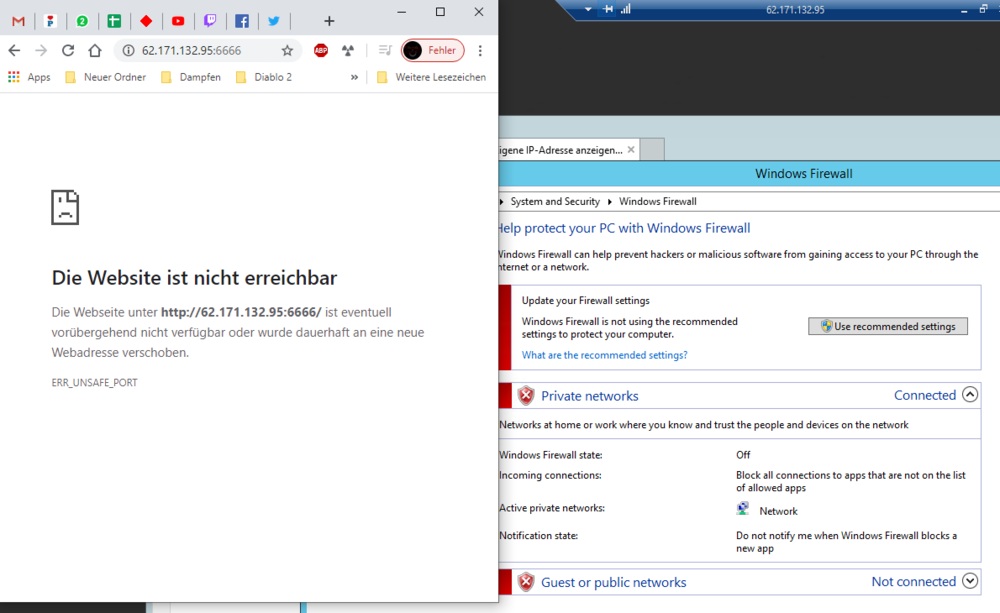Open a new browser tab

click(x=329, y=21)
